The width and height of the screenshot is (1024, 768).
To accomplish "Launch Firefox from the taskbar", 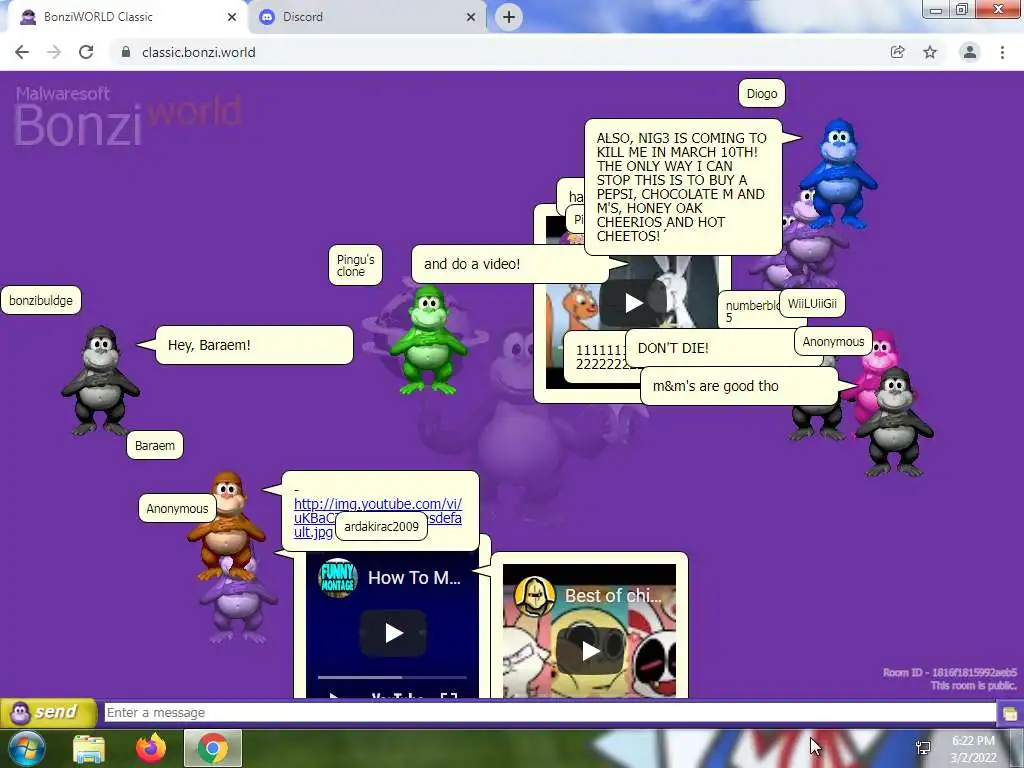I will click(151, 748).
